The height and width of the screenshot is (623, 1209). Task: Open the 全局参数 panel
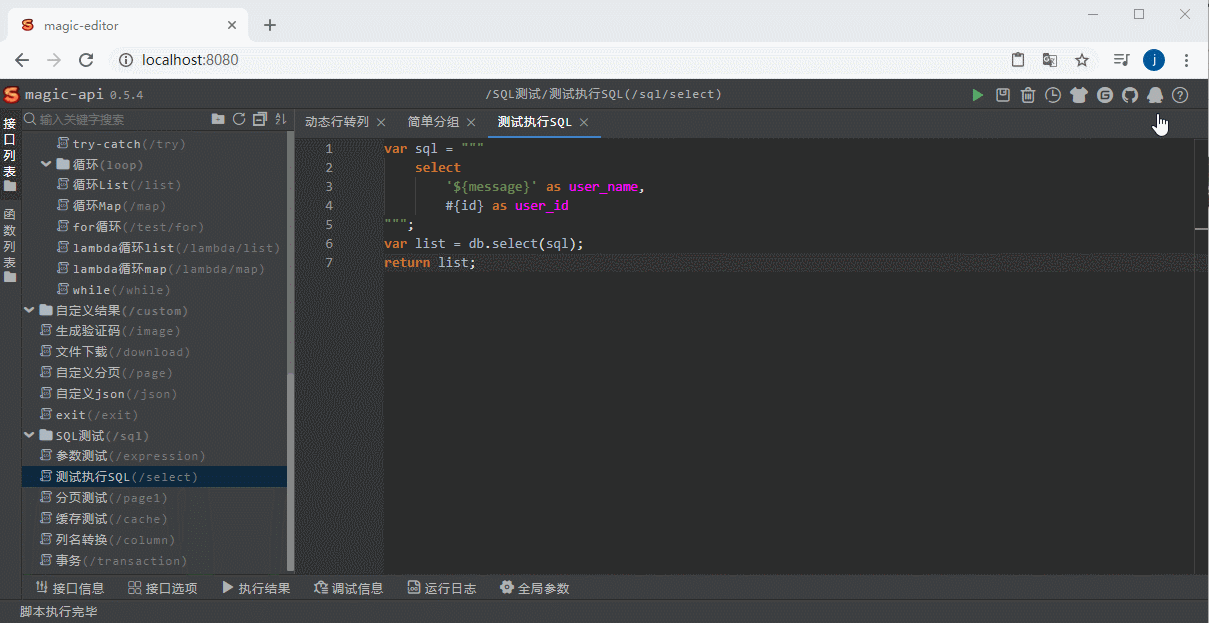535,587
